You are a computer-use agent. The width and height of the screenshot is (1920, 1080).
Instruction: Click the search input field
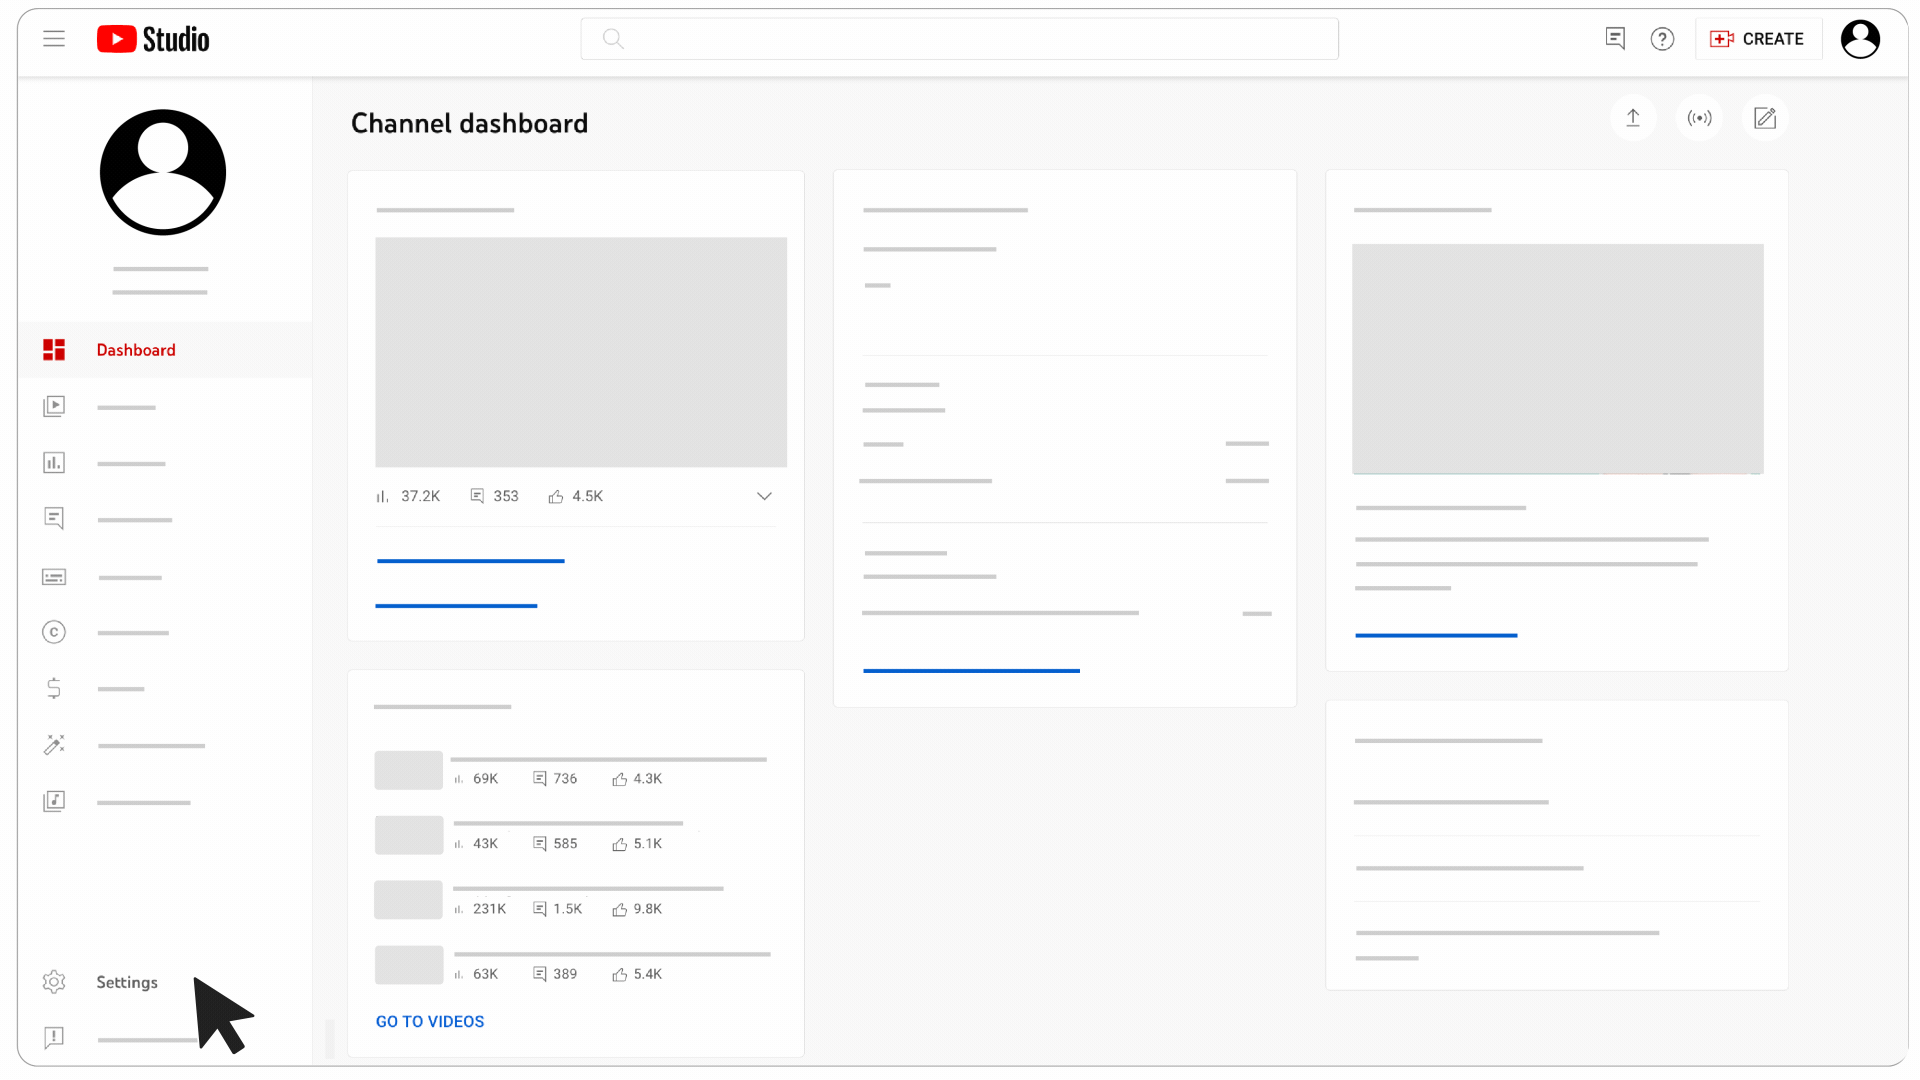click(959, 38)
